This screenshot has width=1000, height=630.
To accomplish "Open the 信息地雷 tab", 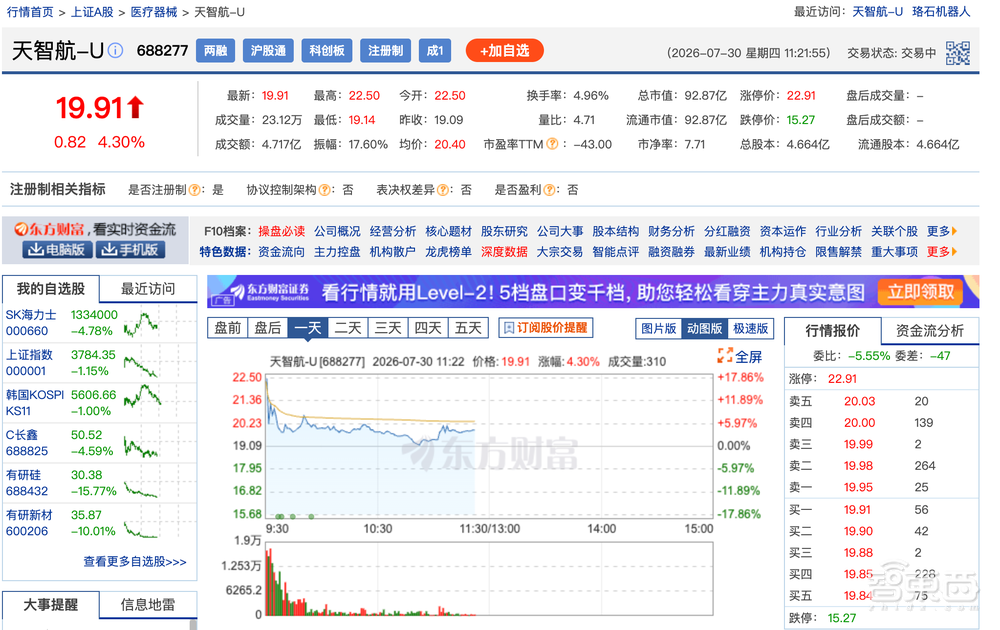I will (x=148, y=604).
